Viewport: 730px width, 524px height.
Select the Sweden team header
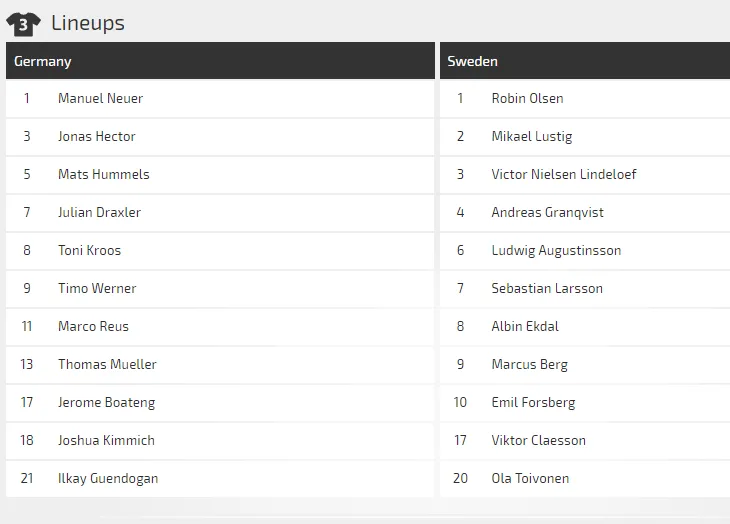pyautogui.click(x=472, y=61)
